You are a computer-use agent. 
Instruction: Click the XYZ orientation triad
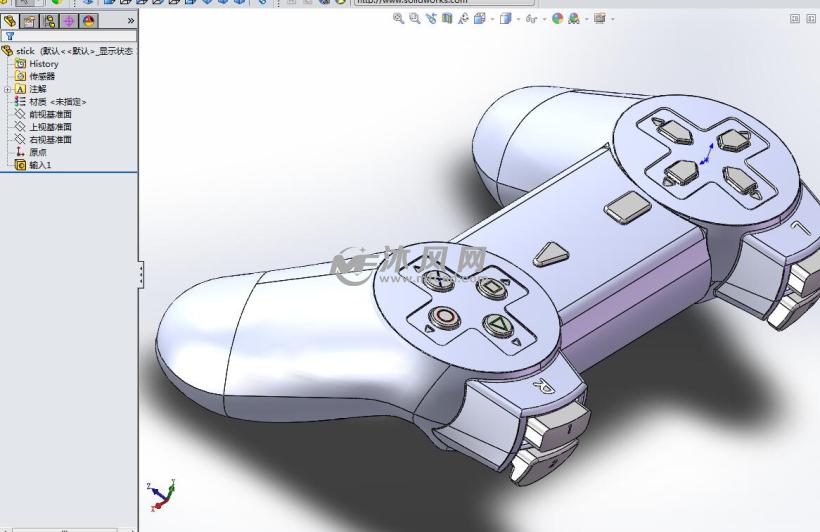click(162, 495)
